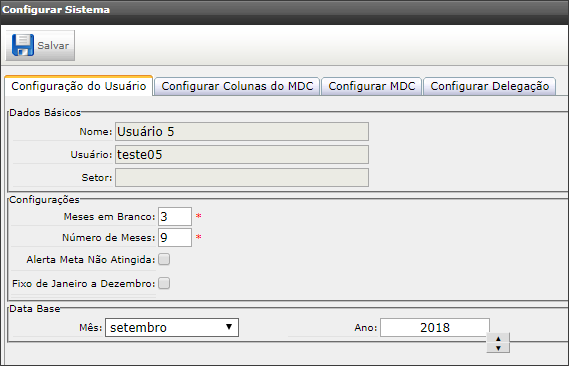Click the Ano field showing 2018
Image resolution: width=569 pixels, height=366 pixels.
pyautogui.click(x=435, y=328)
